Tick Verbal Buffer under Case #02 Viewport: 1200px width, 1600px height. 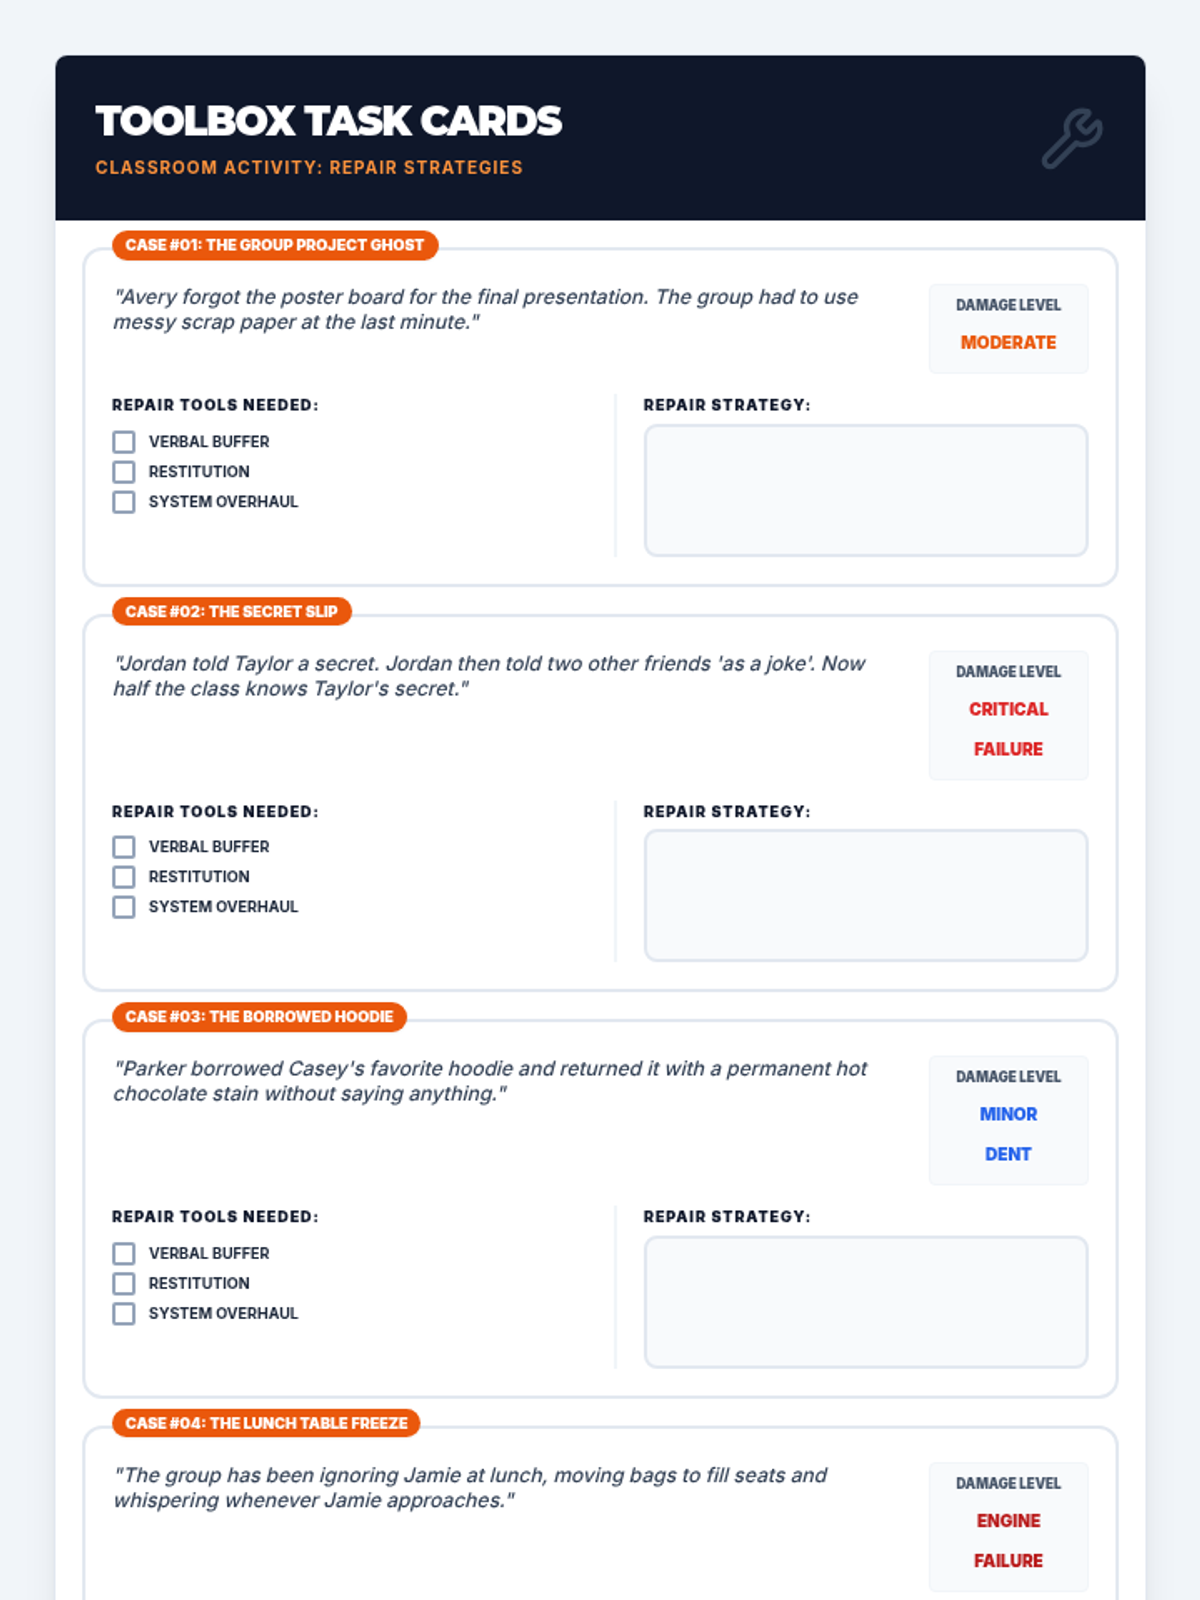124,847
